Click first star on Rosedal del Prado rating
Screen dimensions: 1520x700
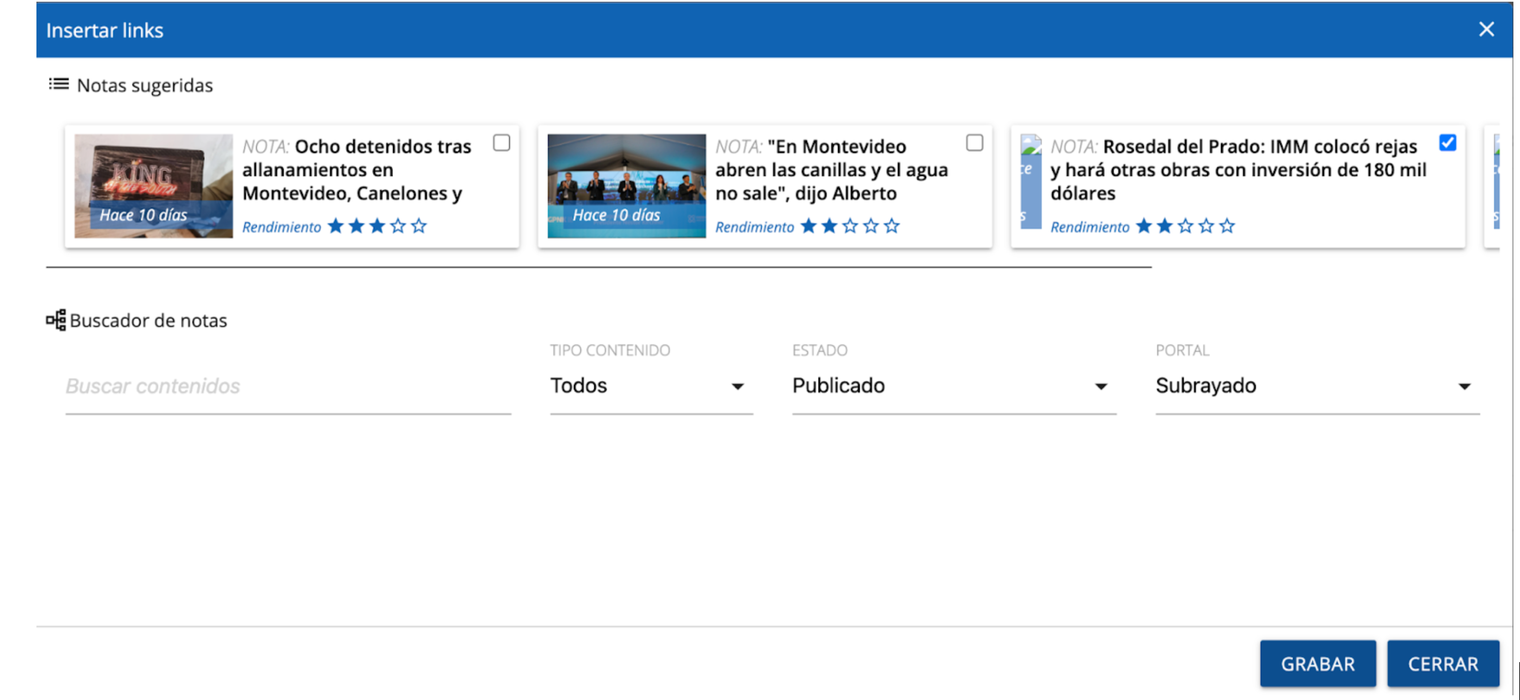click(1144, 227)
